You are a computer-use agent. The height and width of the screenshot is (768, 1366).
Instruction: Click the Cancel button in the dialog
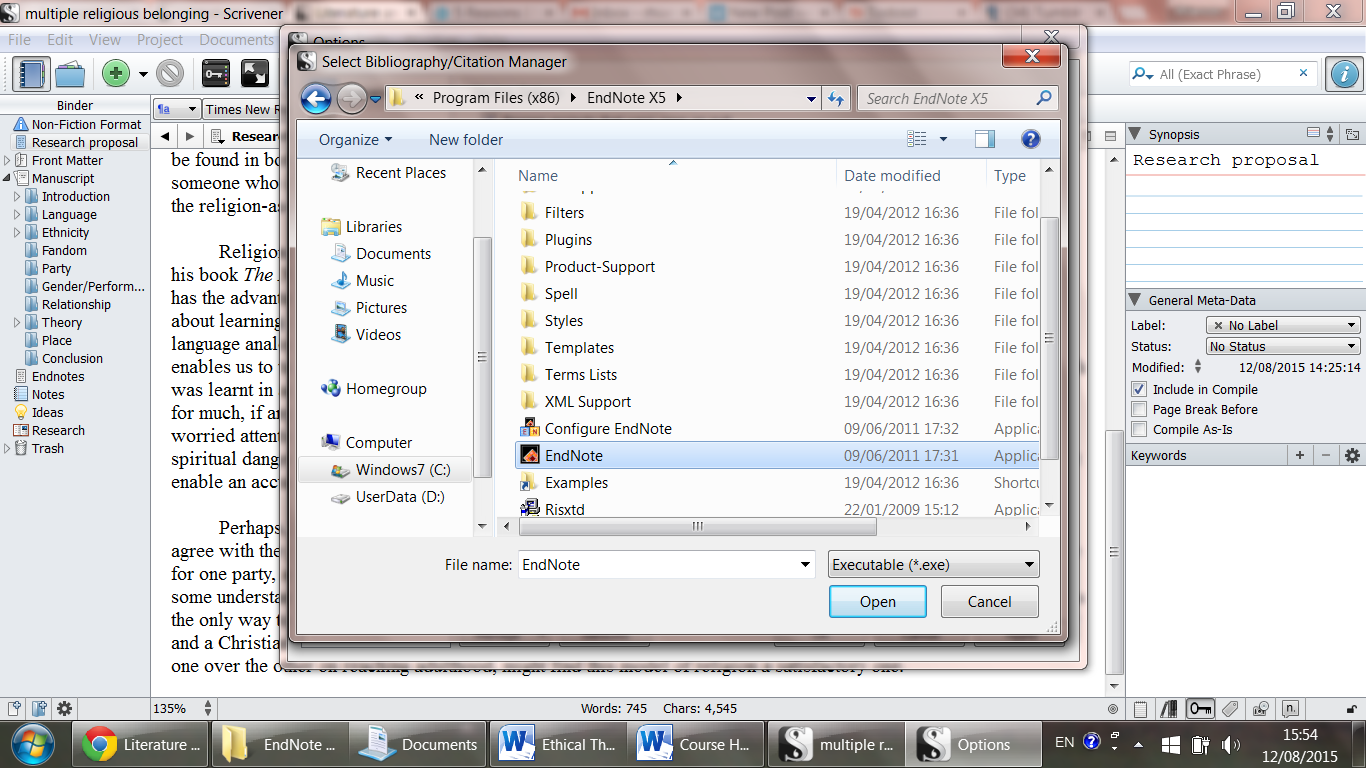pos(990,601)
